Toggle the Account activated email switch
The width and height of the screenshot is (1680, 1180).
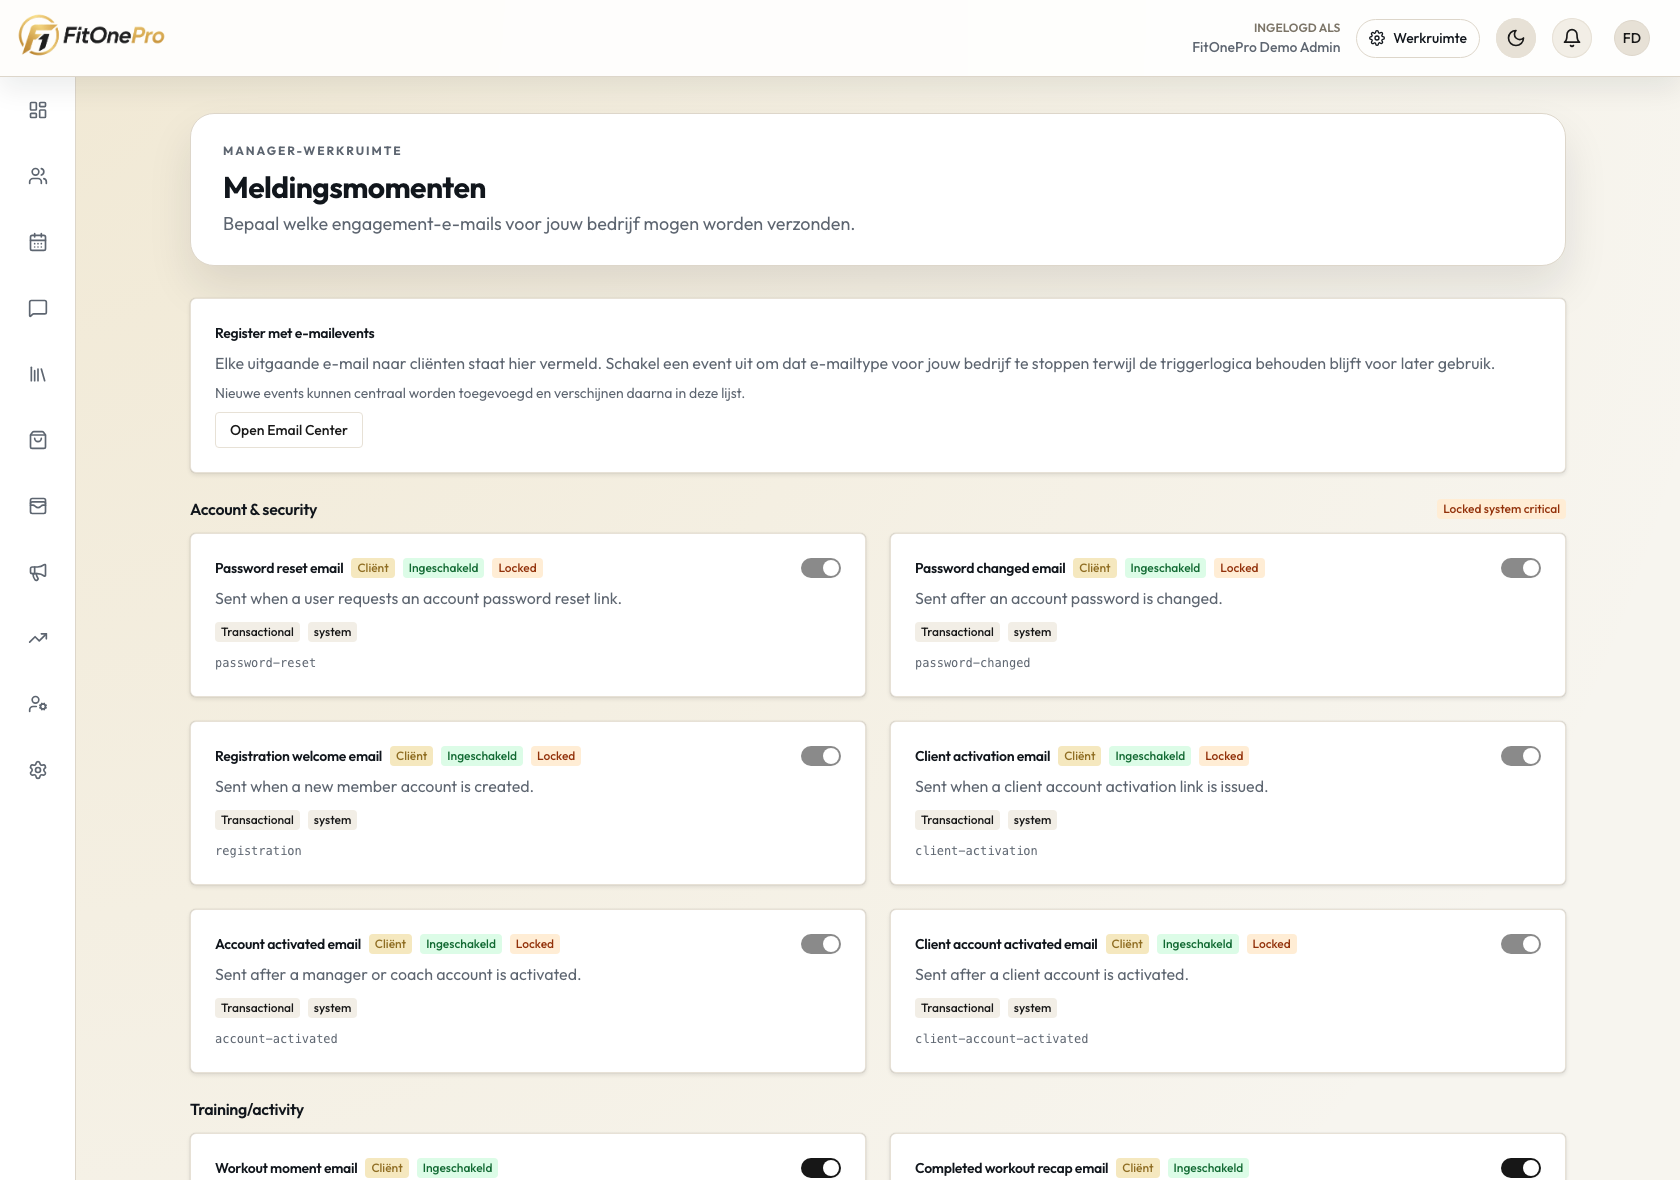click(x=821, y=944)
